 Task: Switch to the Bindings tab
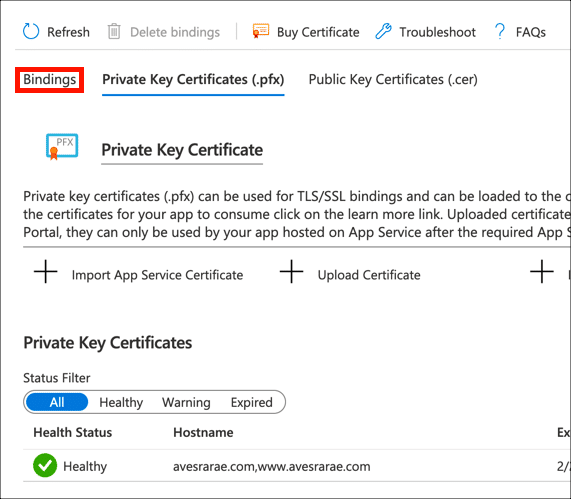pyautogui.click(x=50, y=80)
